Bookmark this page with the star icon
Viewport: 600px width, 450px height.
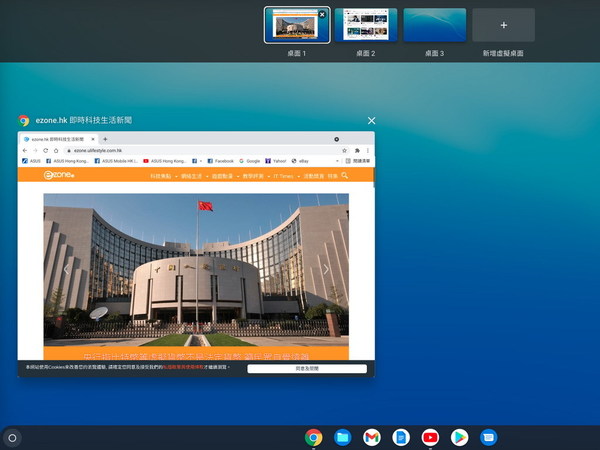click(344, 150)
